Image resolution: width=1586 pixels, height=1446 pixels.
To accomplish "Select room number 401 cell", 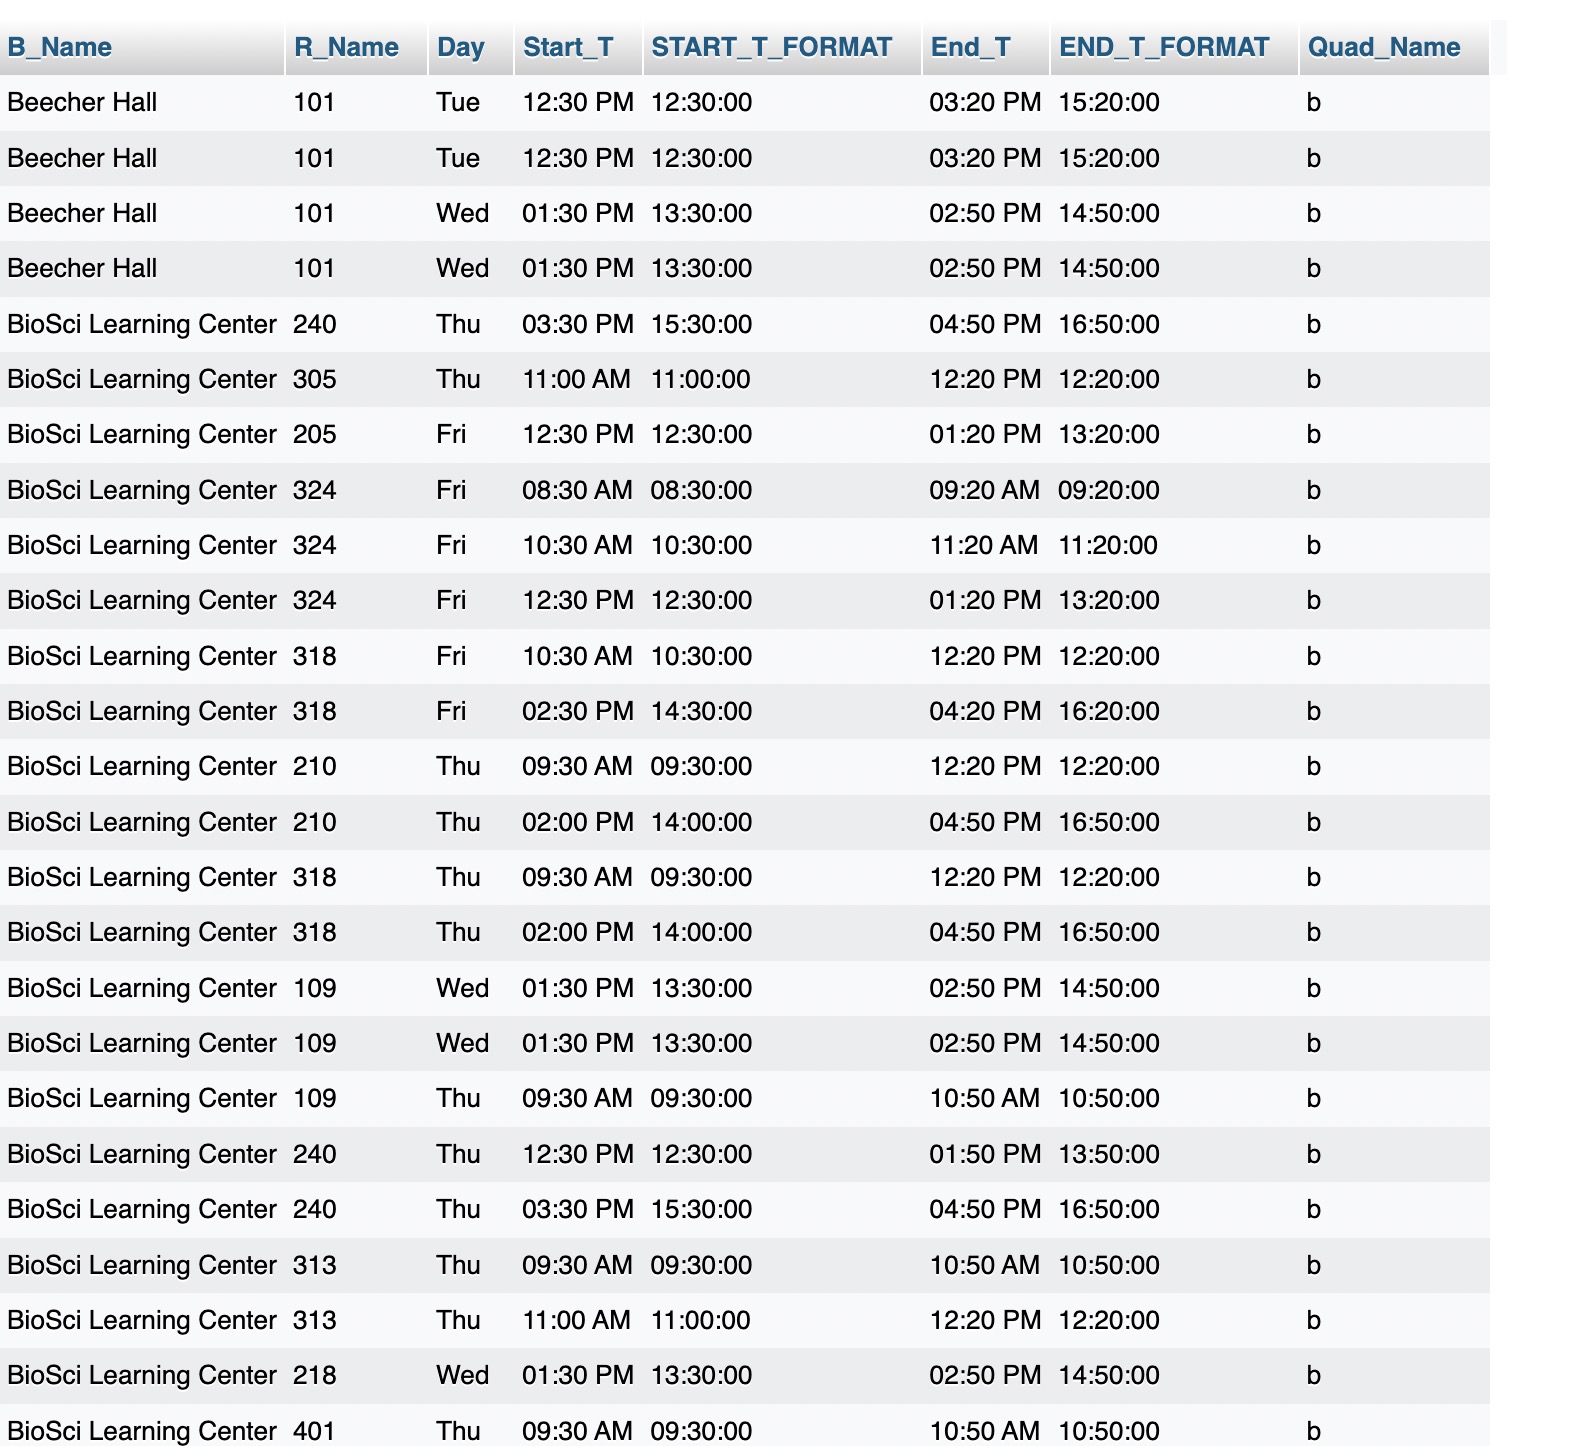I will (315, 1430).
